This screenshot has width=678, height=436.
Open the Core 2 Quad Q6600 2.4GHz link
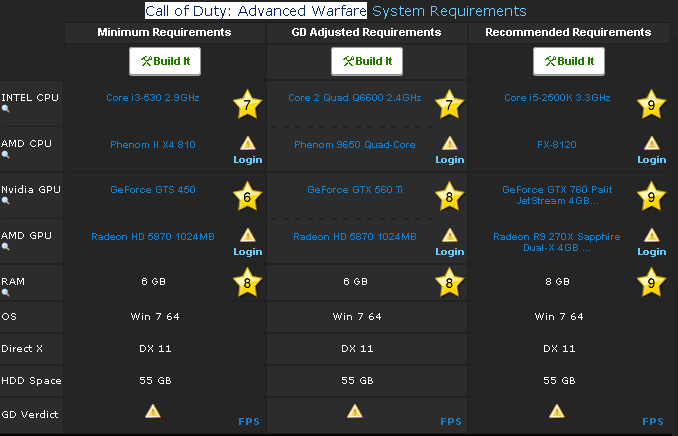pos(355,98)
